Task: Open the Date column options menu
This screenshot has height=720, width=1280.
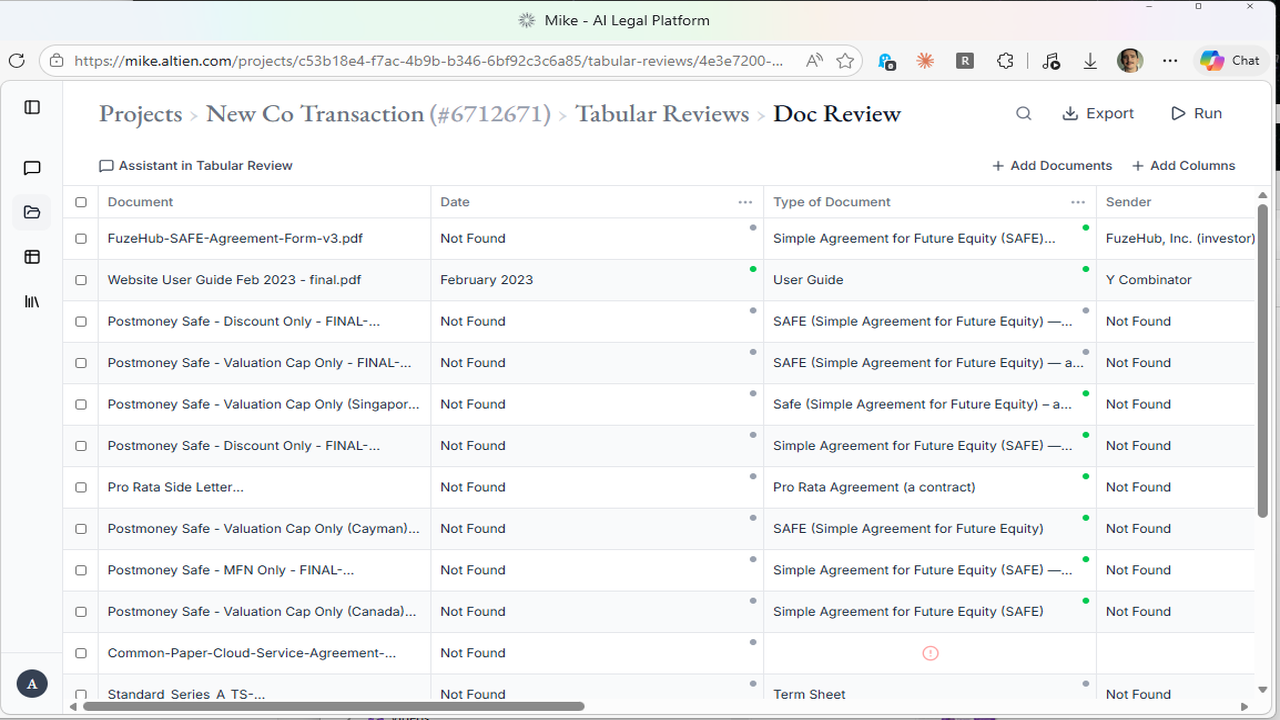Action: tap(745, 202)
